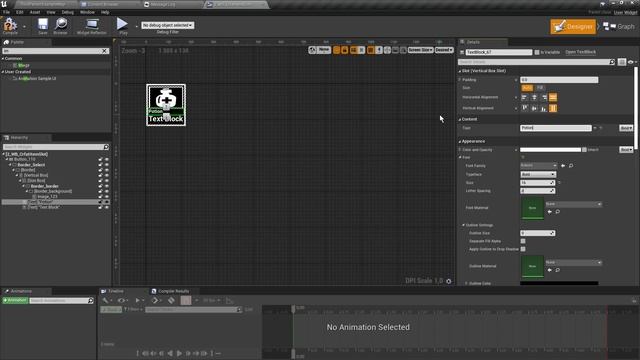Collapse Border_border tree node arrow

[24, 186]
